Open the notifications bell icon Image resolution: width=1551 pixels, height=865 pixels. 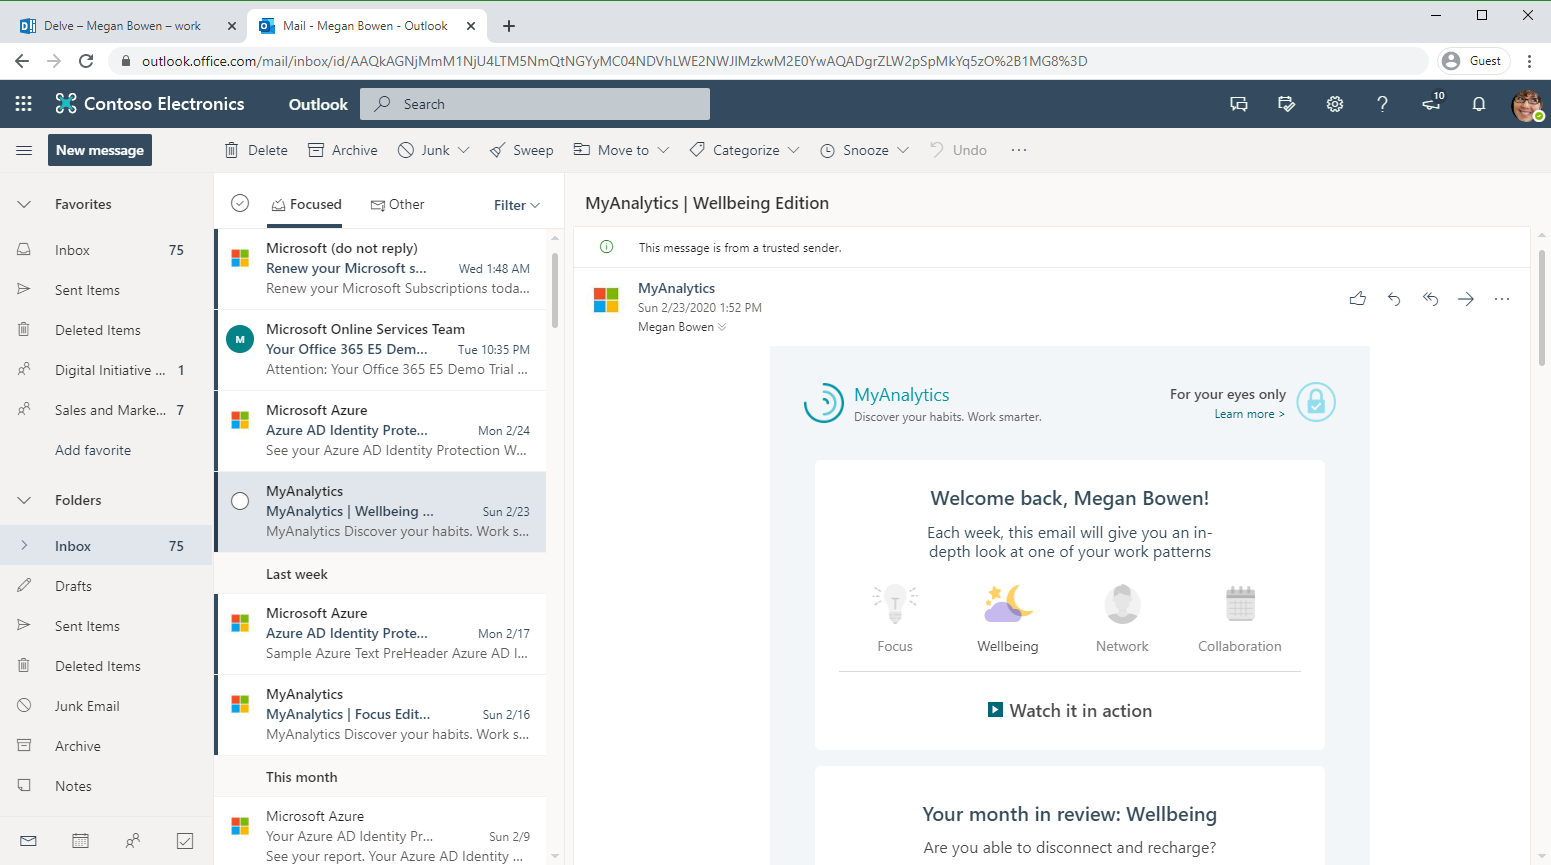[1479, 104]
